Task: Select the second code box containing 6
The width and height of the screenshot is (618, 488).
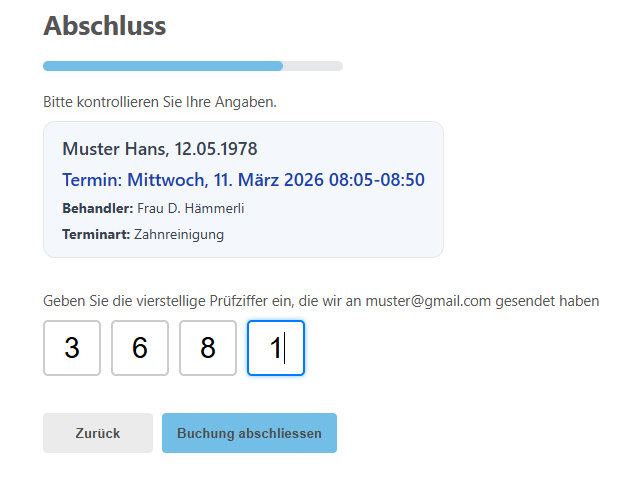Action: click(x=140, y=348)
